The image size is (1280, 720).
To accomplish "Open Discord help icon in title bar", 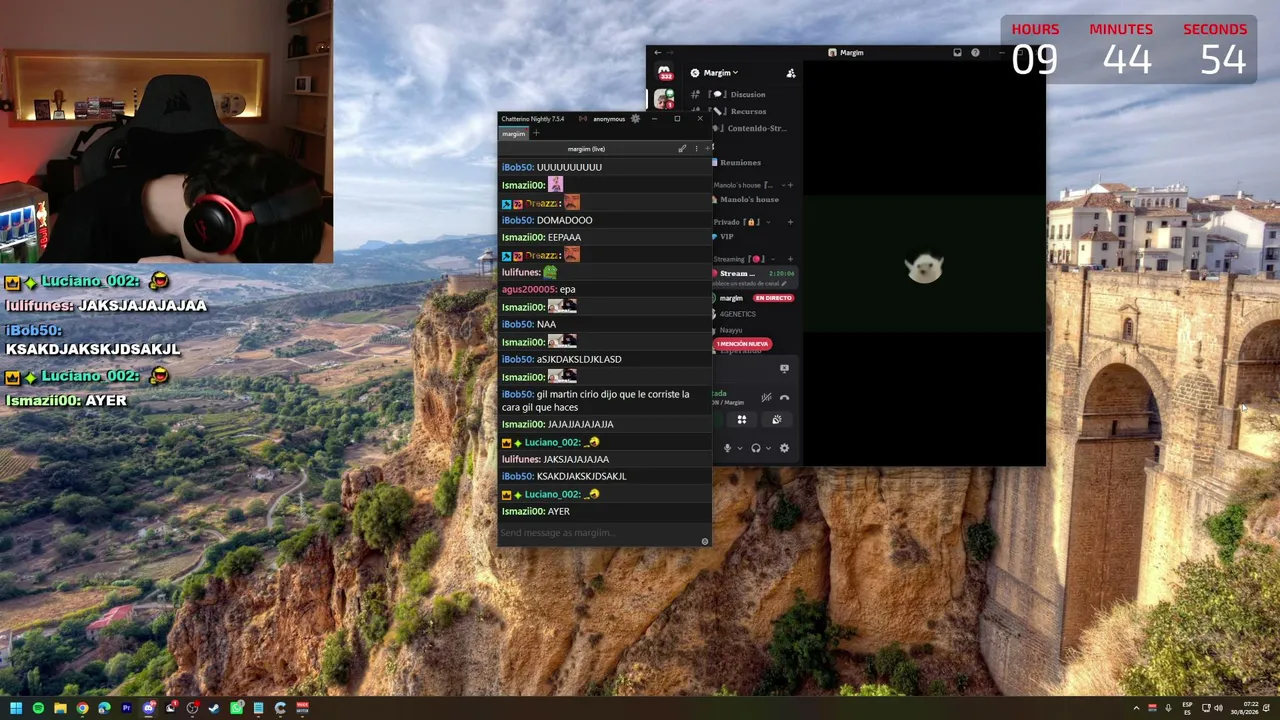I will coord(975,52).
